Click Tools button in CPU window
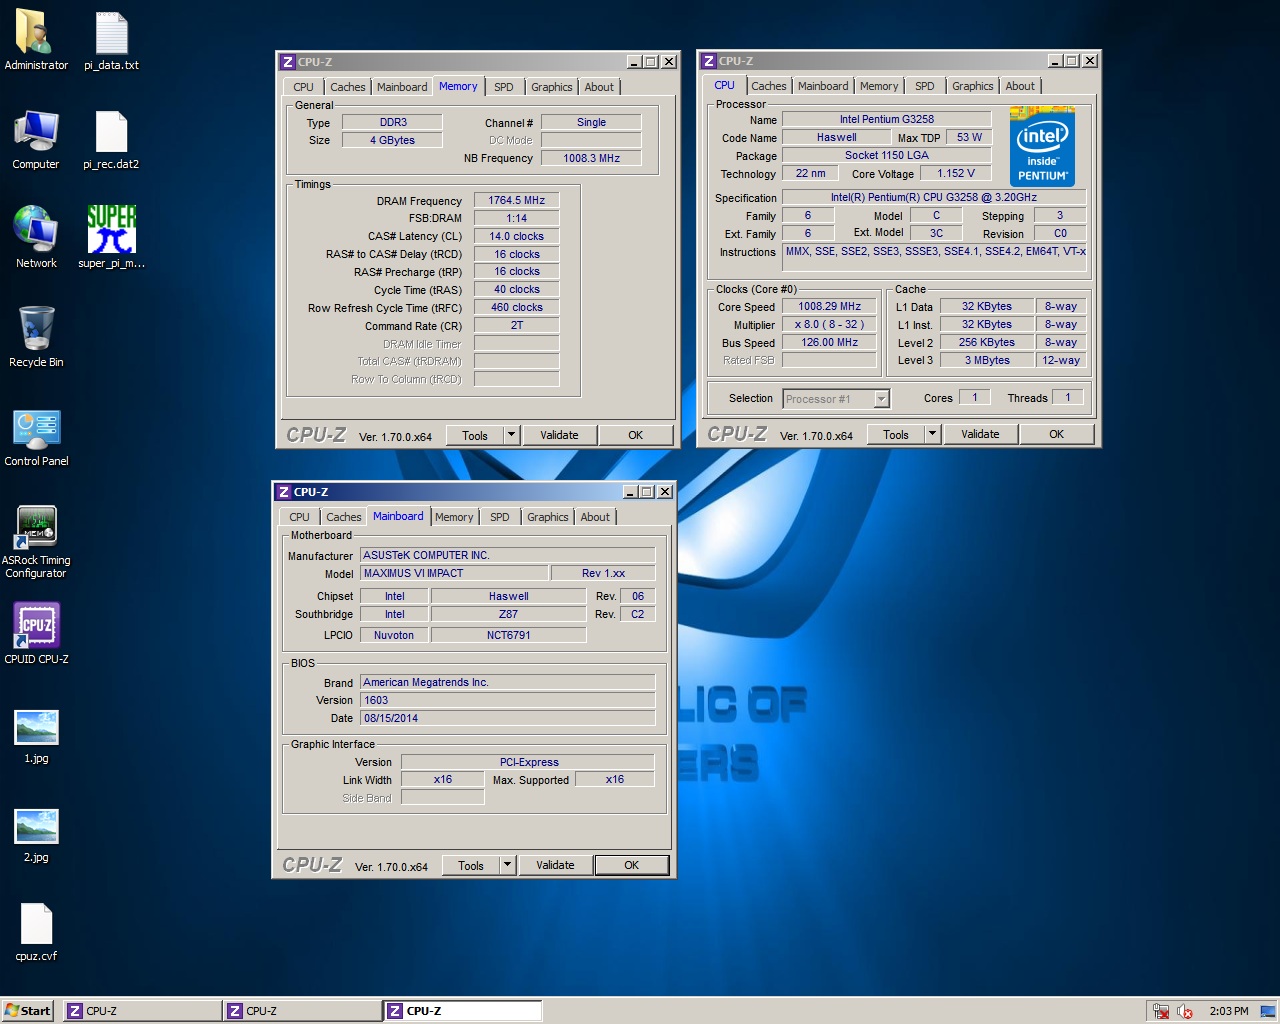The height and width of the screenshot is (1024, 1280). click(x=896, y=434)
